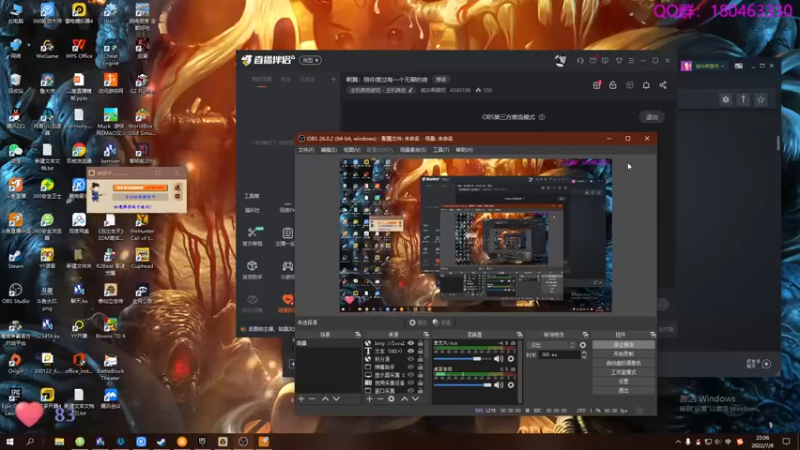This screenshot has height=450, width=800.
Task: Click the lock icon in 直播伴侣 header
Action: click(x=613, y=85)
